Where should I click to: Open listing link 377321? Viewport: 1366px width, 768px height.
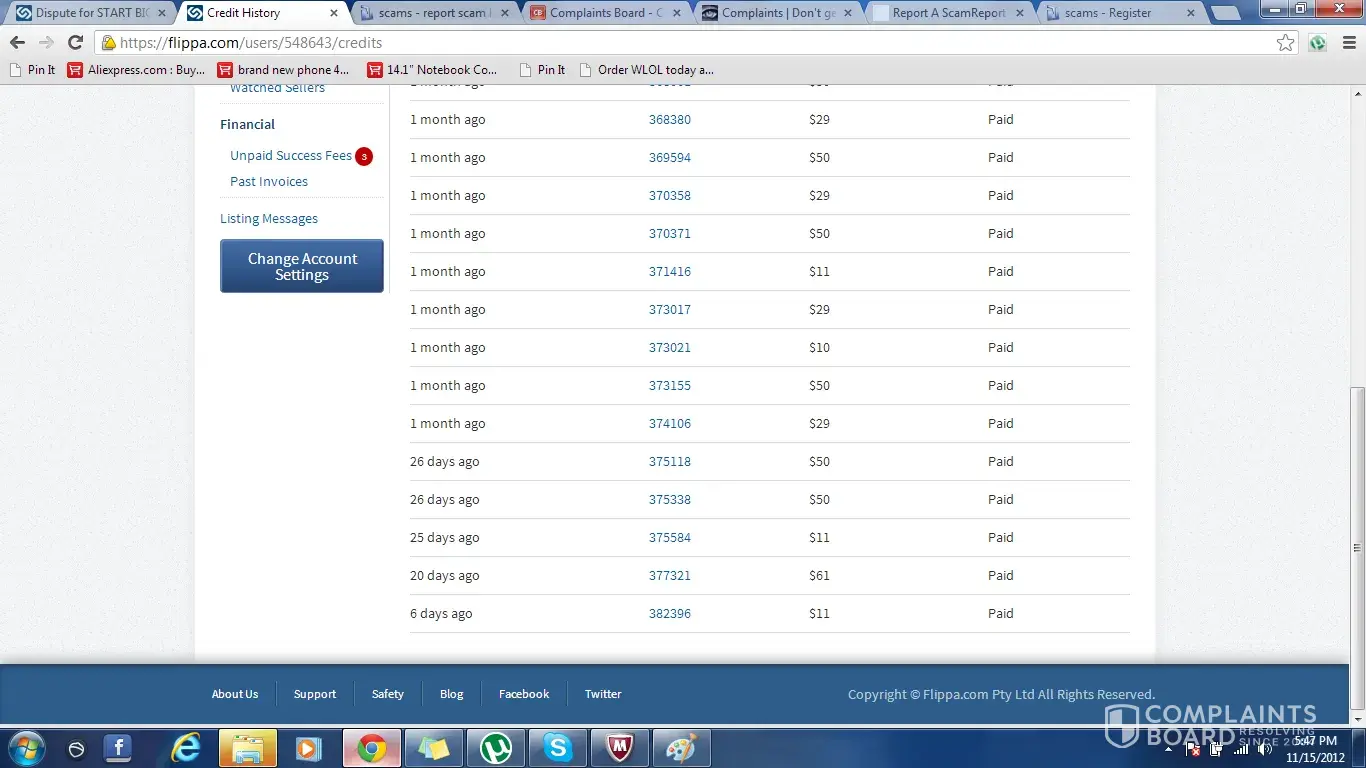tap(670, 576)
